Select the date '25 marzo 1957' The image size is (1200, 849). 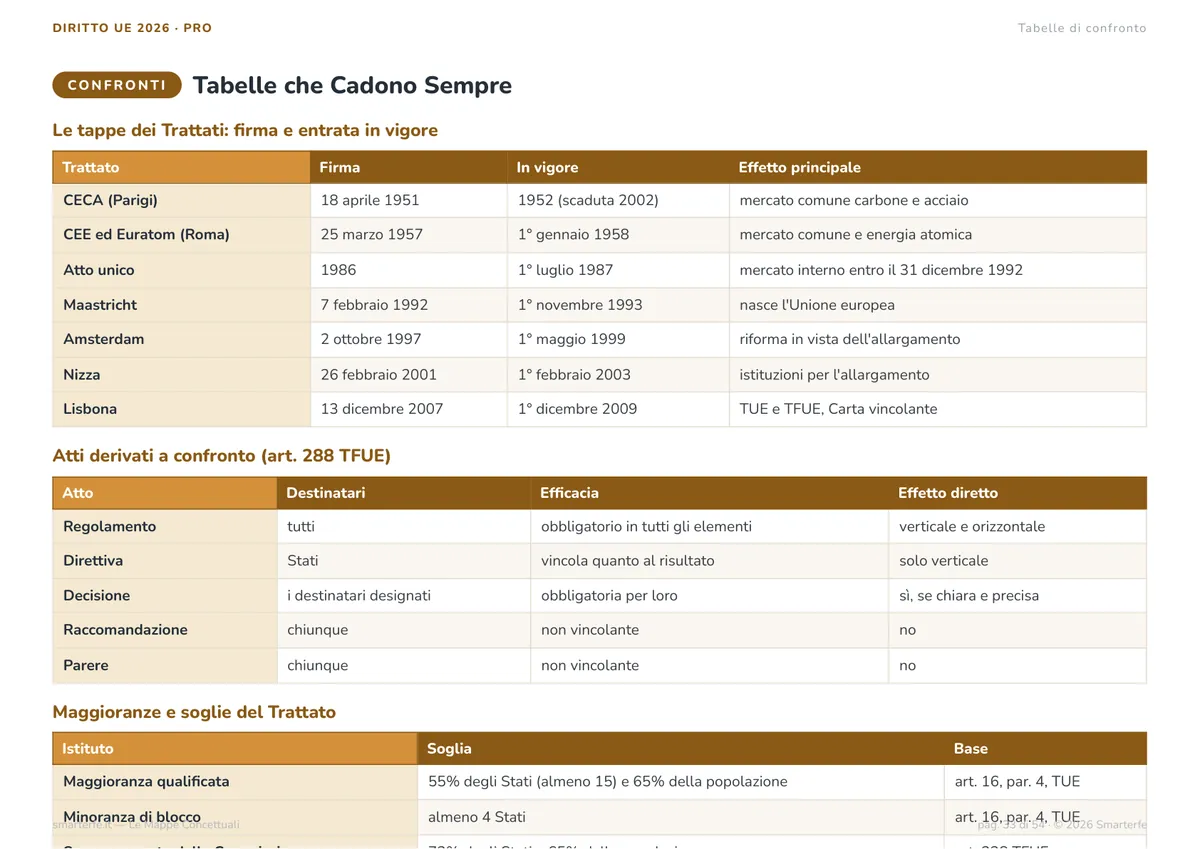372,235
